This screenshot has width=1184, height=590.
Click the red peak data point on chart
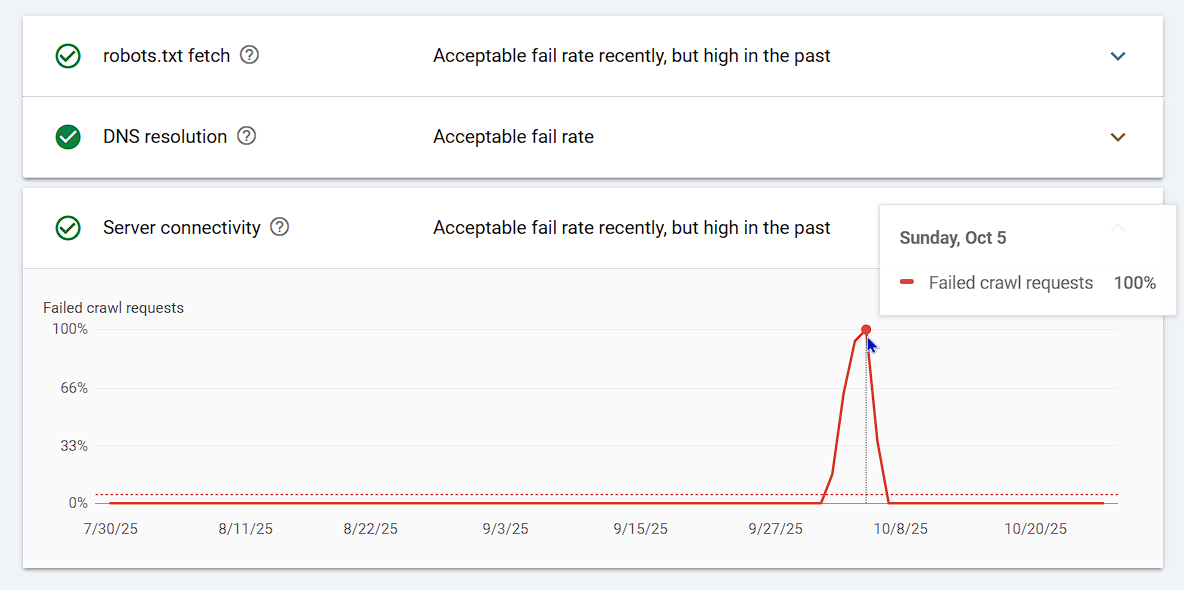click(x=866, y=330)
